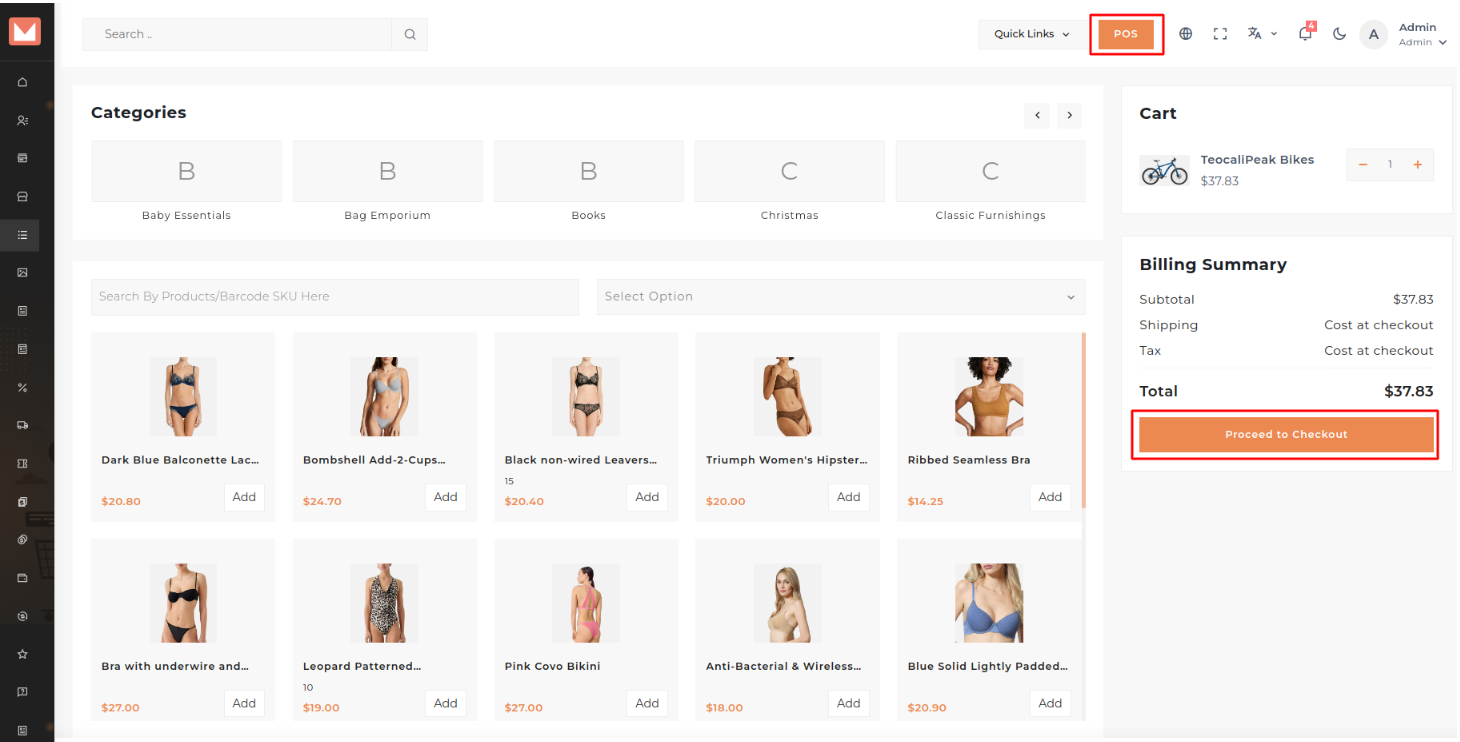This screenshot has width=1460, height=742.
Task: Click the globe icon in header
Action: [x=1185, y=34]
